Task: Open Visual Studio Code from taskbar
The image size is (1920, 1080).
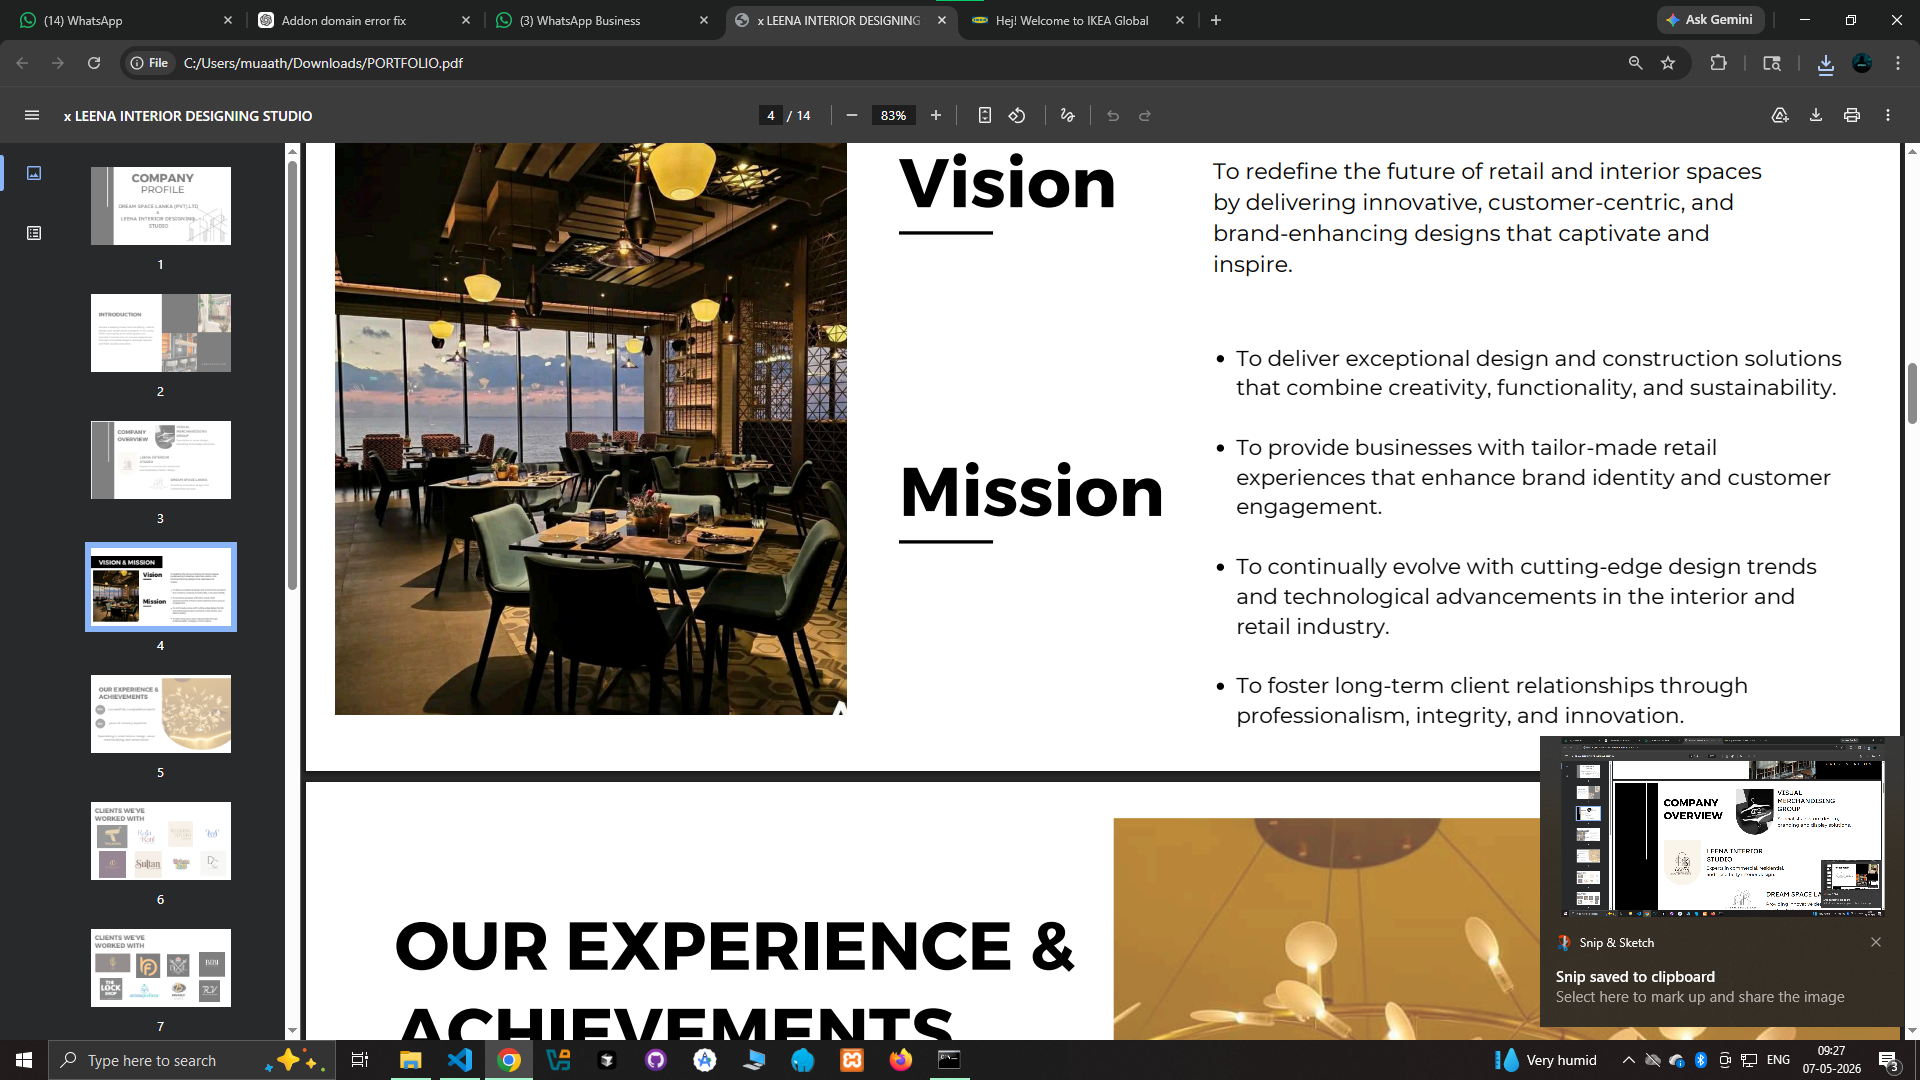Action: [460, 1060]
